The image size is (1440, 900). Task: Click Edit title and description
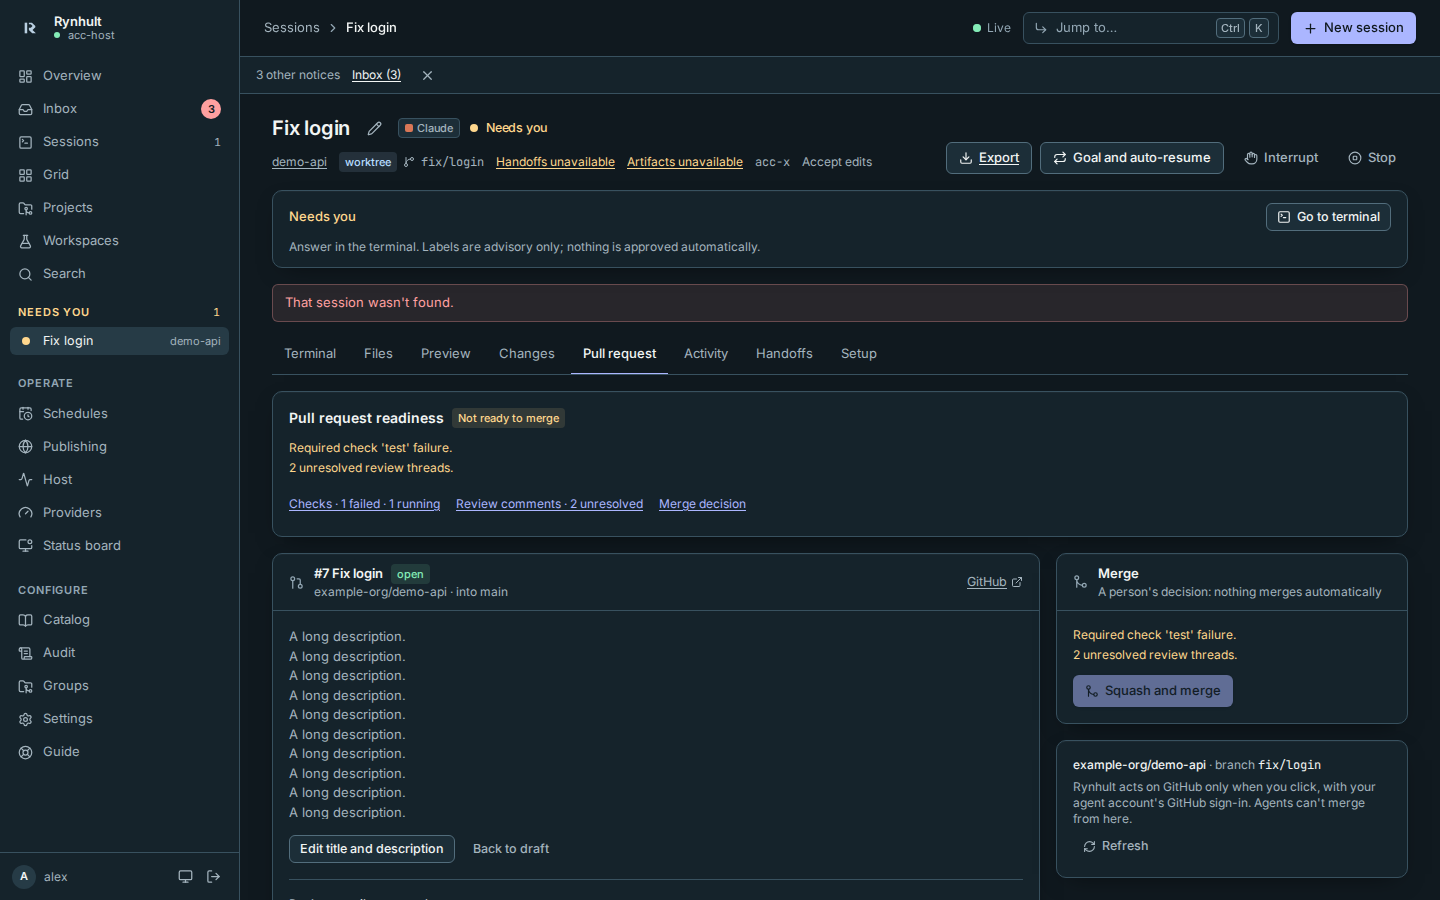coord(372,849)
